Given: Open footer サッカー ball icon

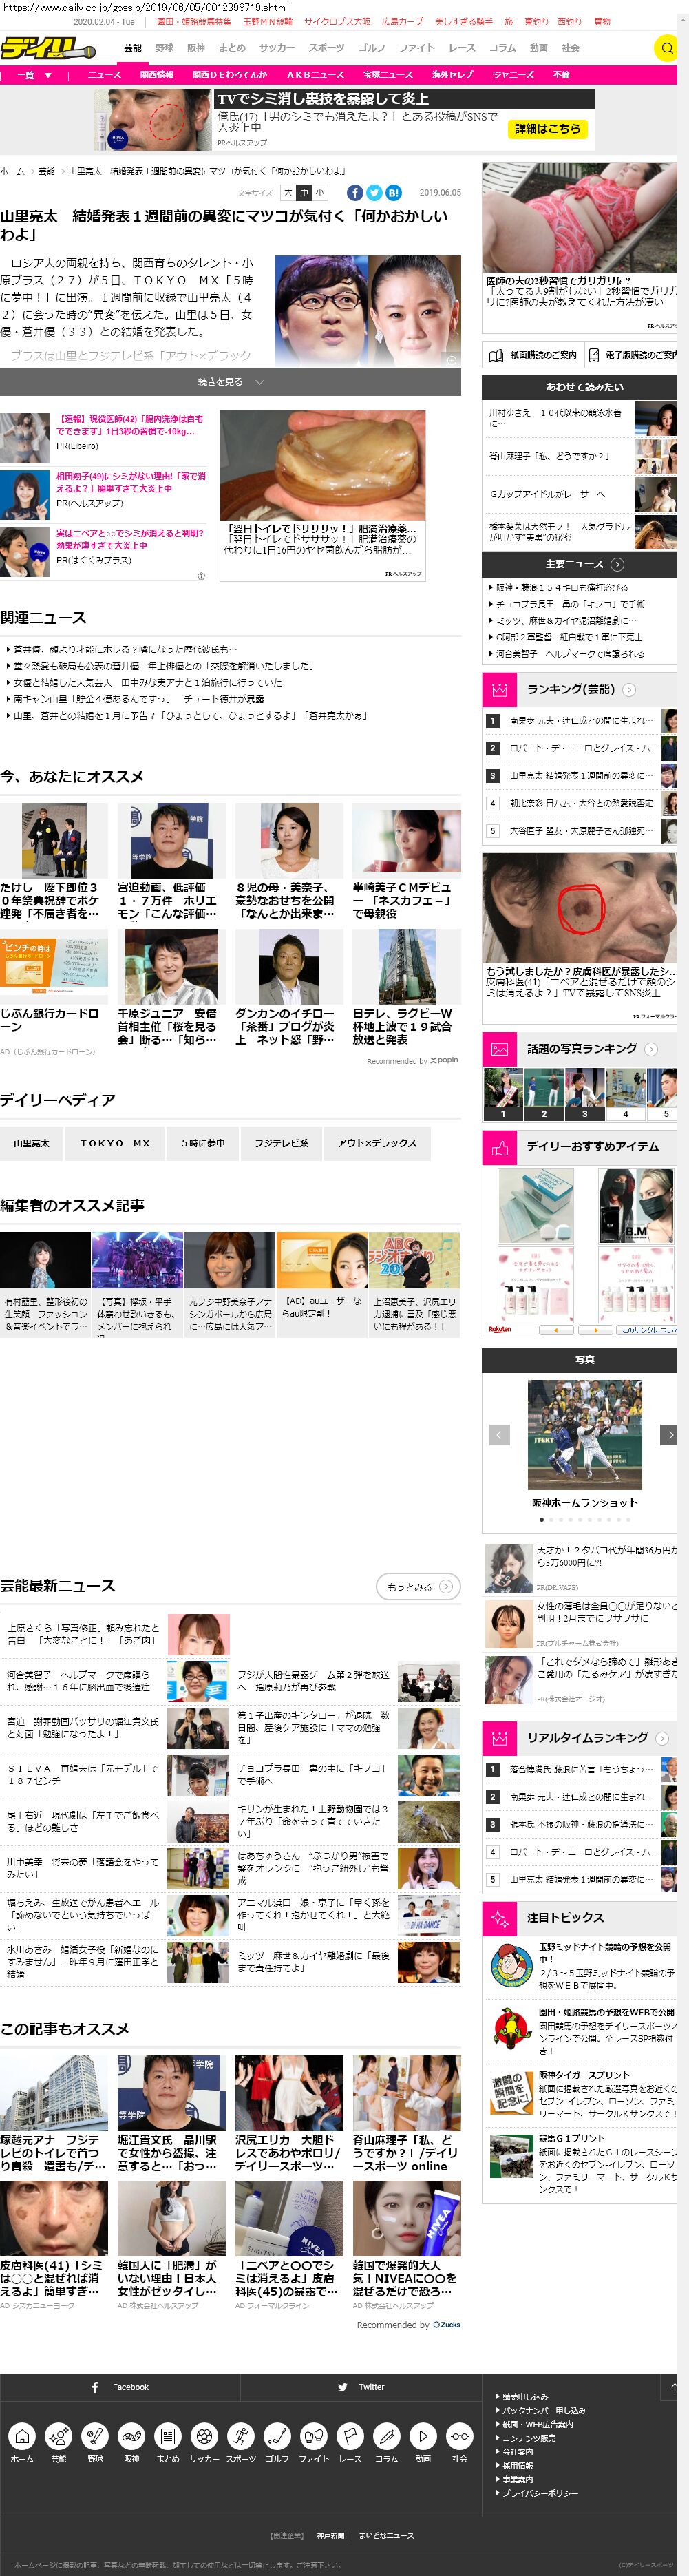Looking at the screenshot, I should 204,2436.
